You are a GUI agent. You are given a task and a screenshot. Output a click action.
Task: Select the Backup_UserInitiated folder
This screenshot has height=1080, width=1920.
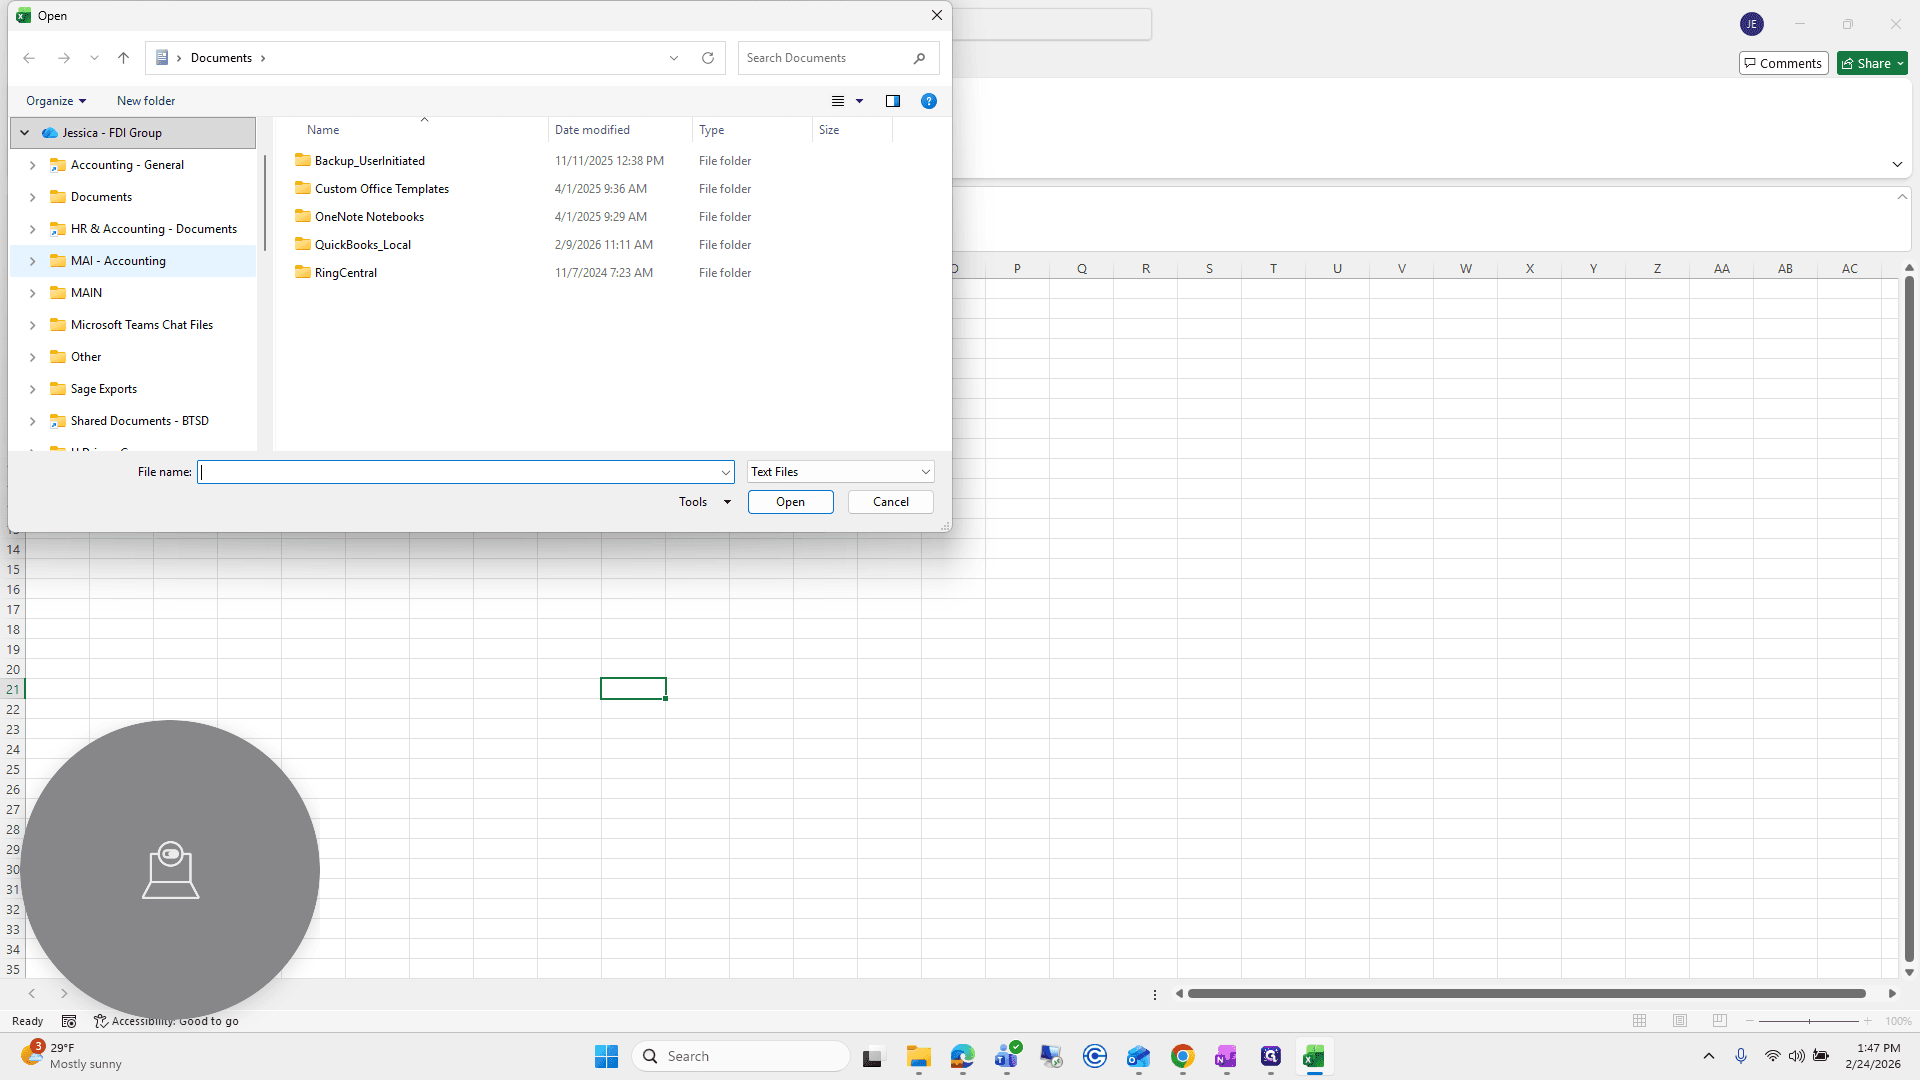370,161
